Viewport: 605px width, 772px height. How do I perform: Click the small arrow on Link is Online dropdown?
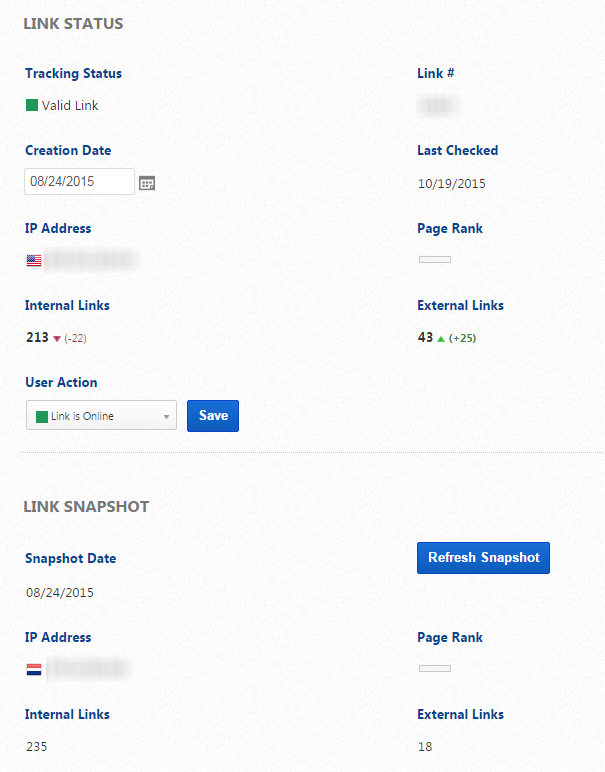(x=164, y=417)
